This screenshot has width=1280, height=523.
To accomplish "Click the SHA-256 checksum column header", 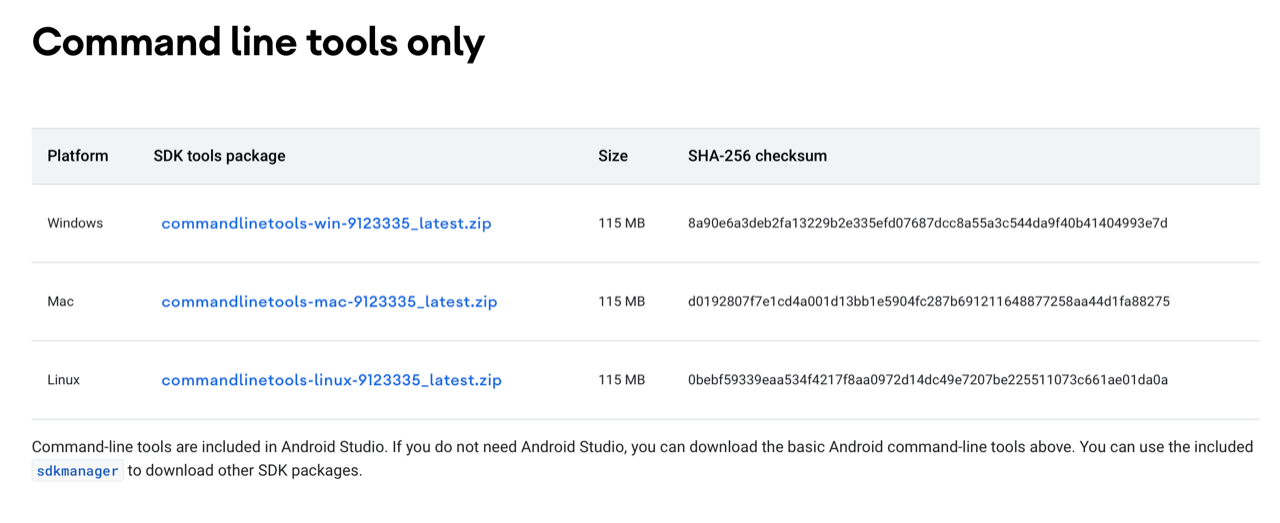I will (757, 156).
